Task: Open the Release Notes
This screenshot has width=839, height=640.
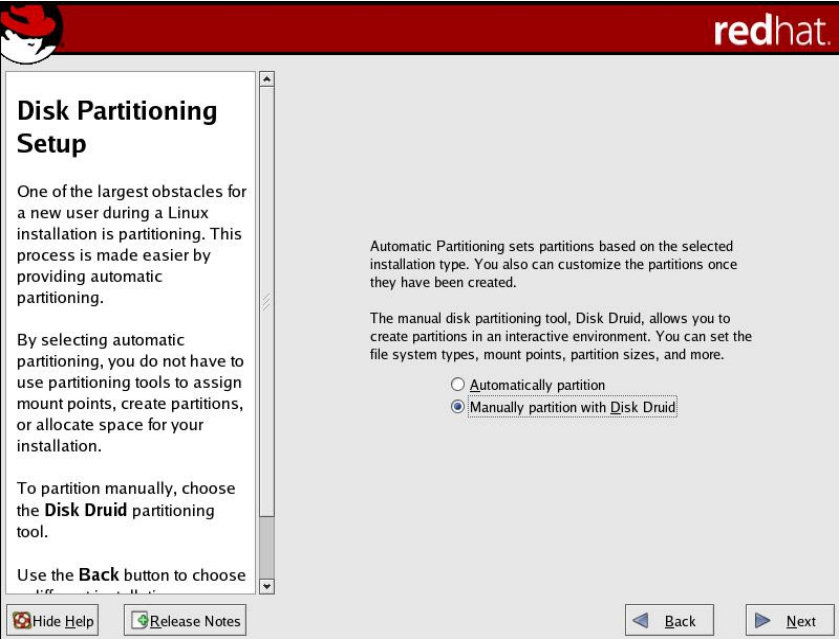Action: tap(185, 621)
